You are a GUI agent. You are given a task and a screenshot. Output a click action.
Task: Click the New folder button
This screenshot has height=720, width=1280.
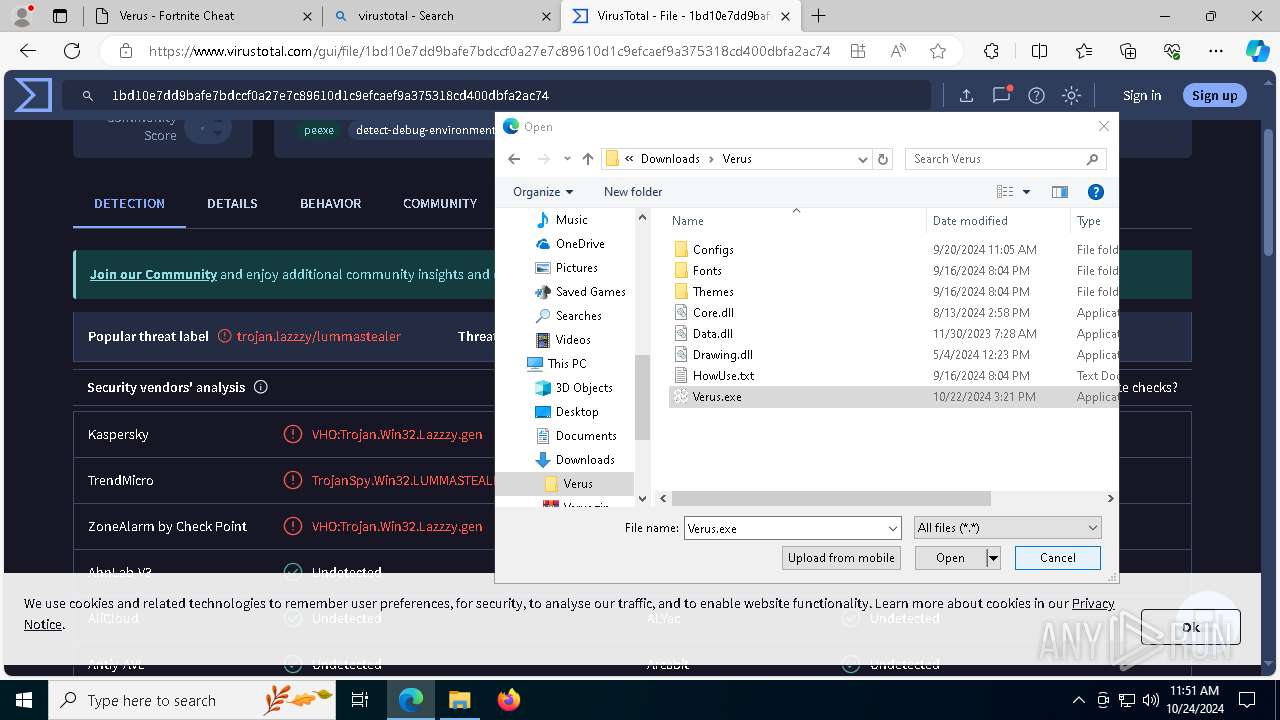click(633, 192)
